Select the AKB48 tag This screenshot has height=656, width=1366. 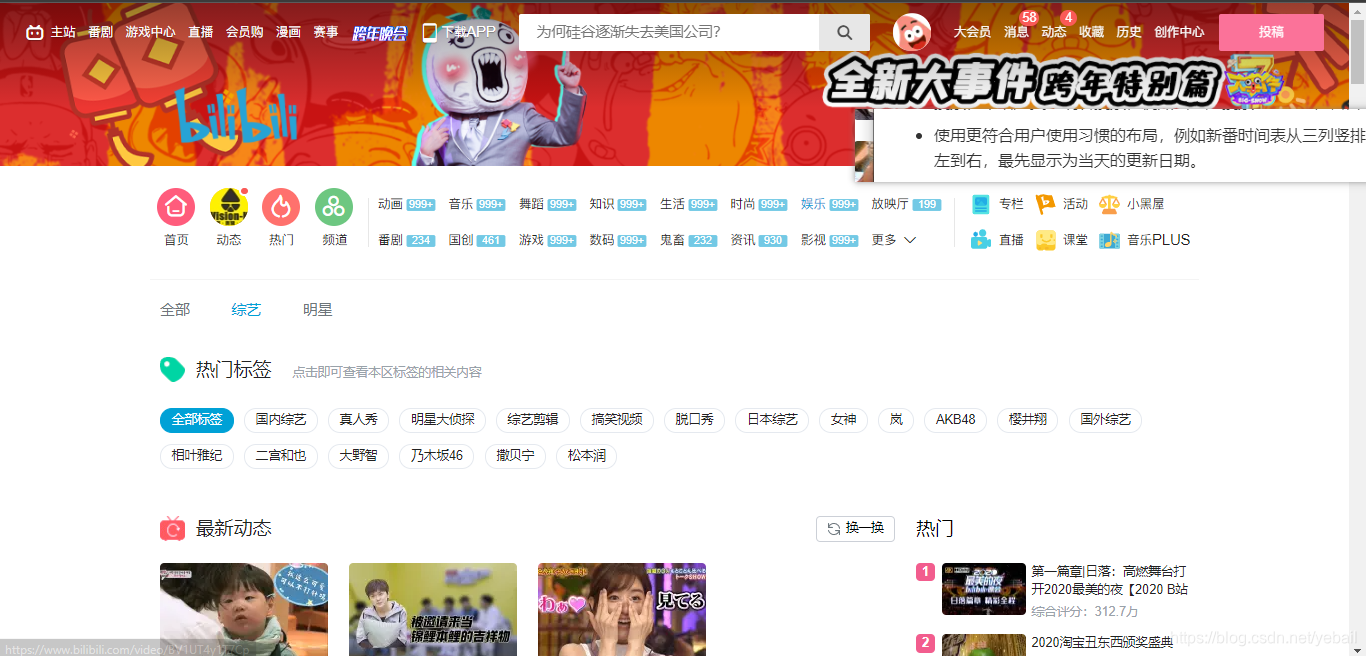pyautogui.click(x=955, y=420)
